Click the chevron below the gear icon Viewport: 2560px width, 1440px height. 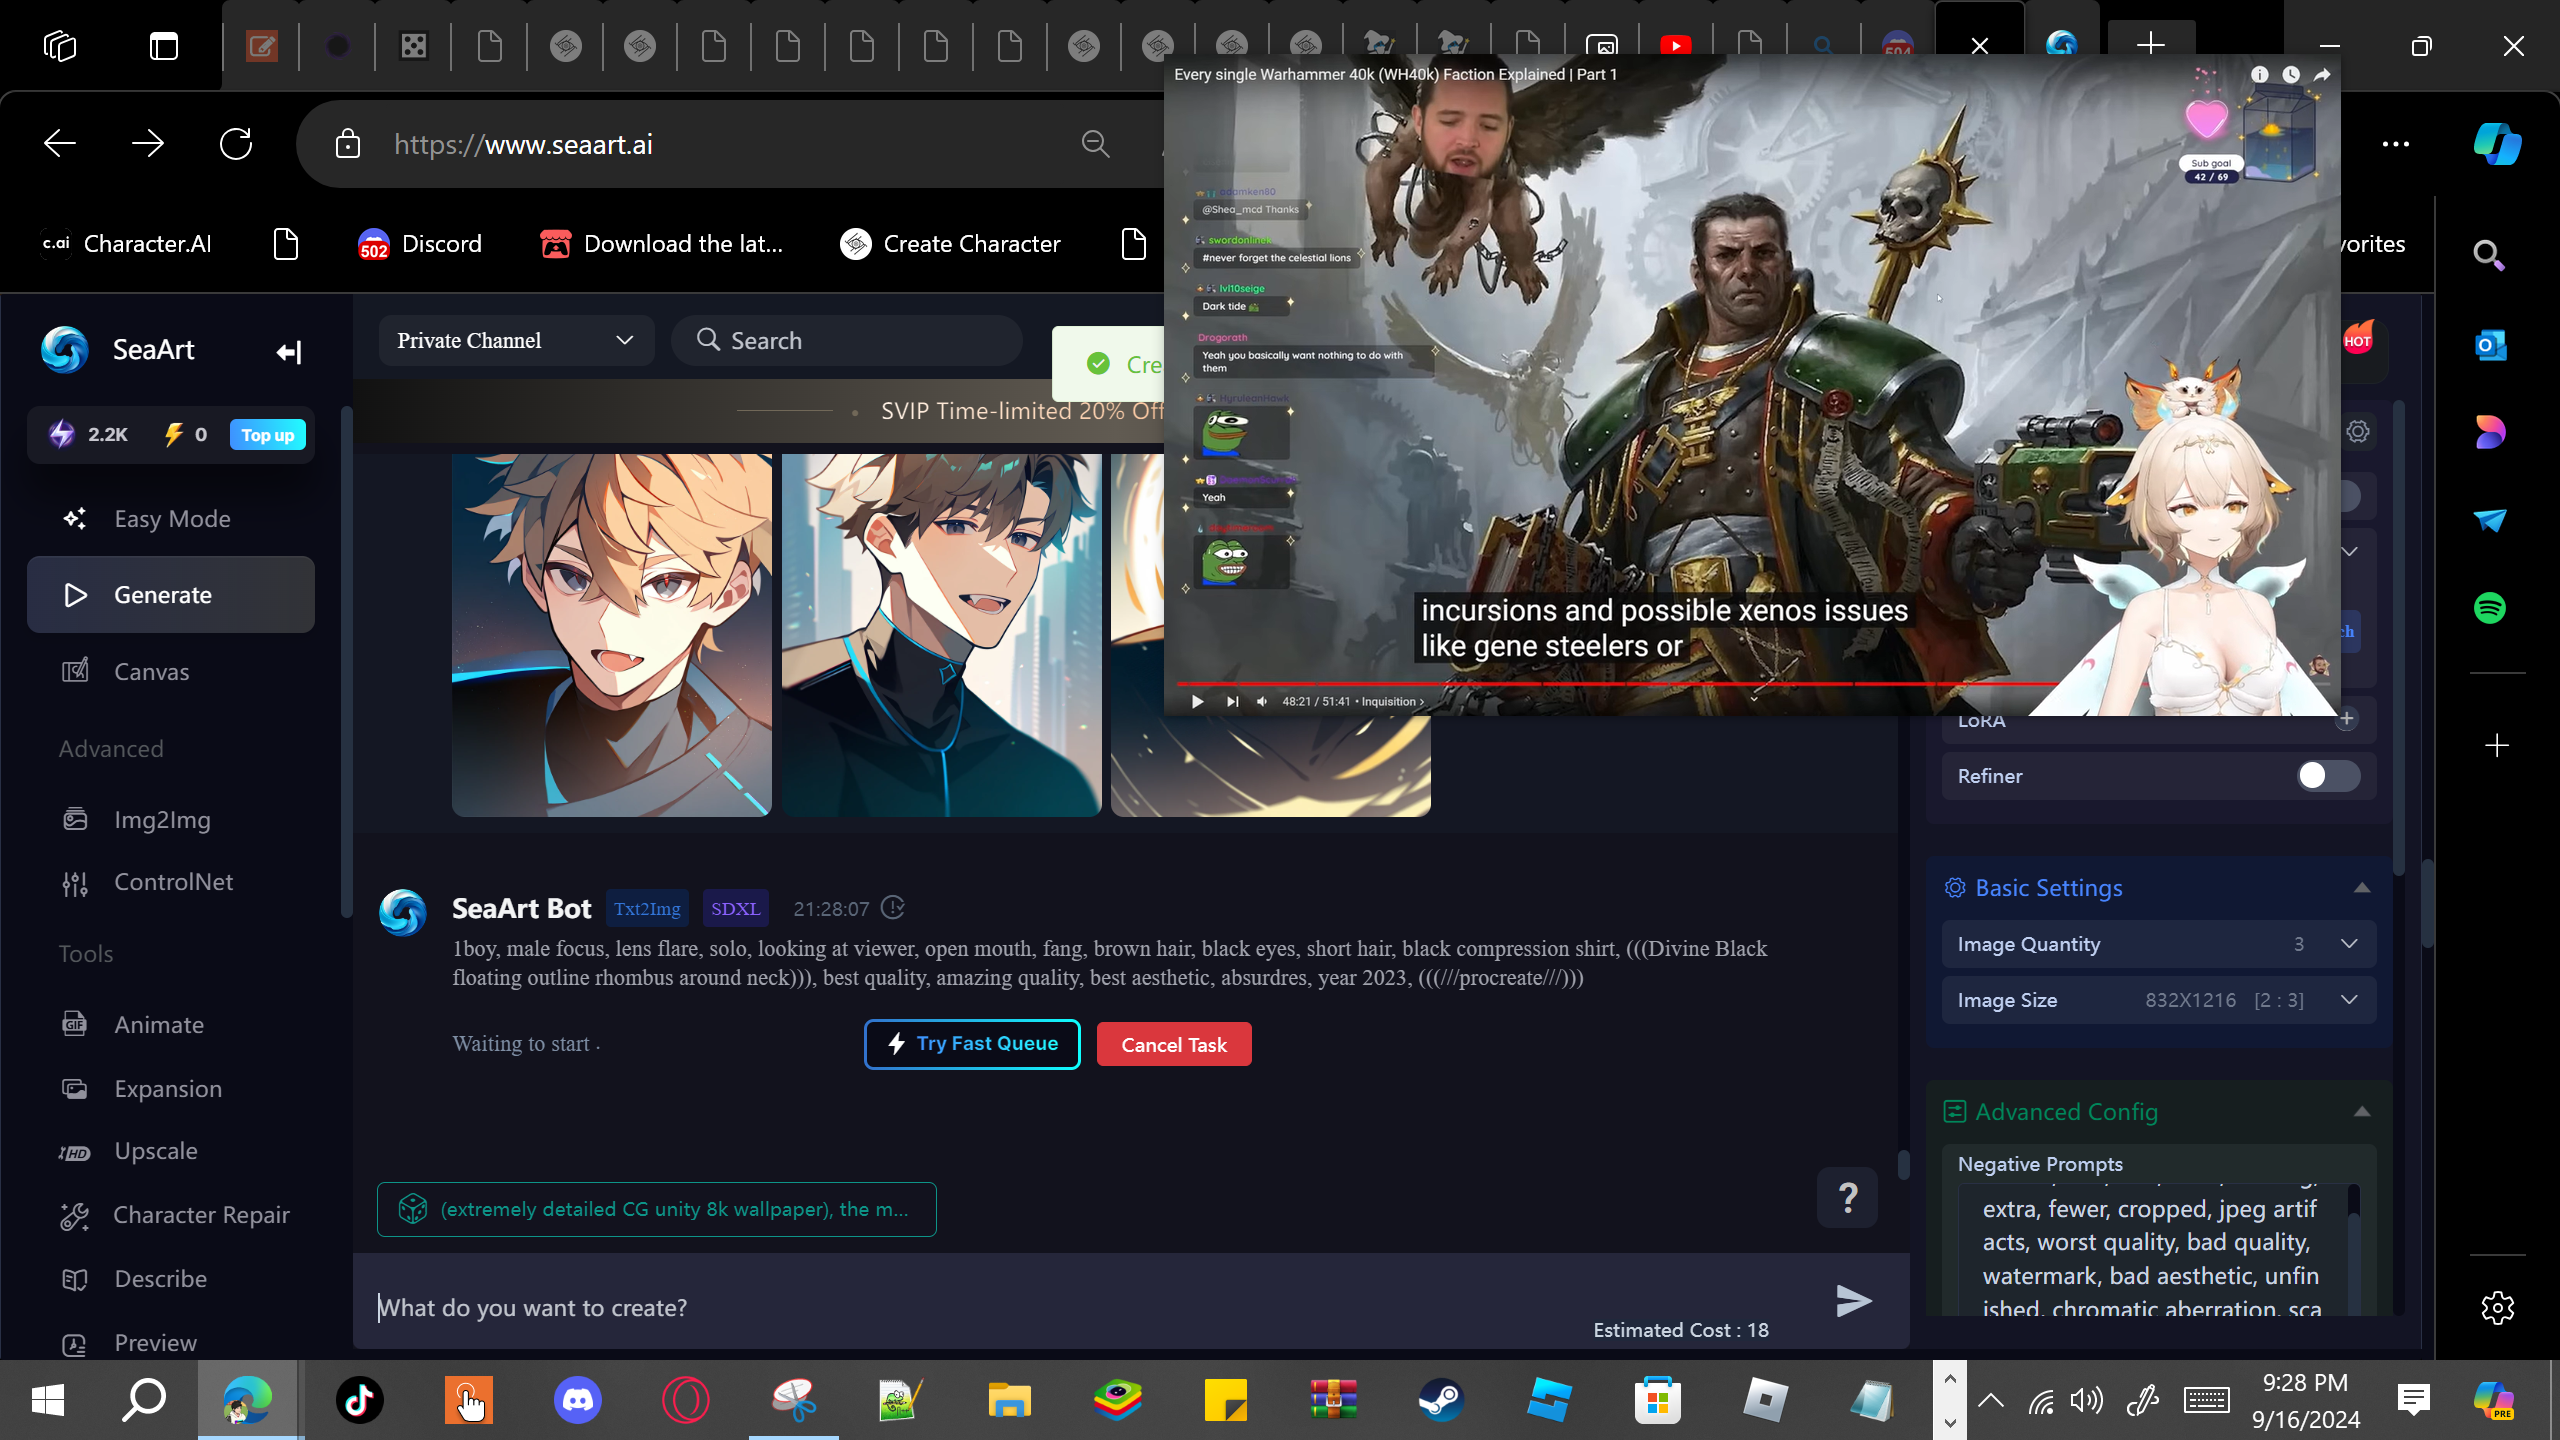(2350, 552)
